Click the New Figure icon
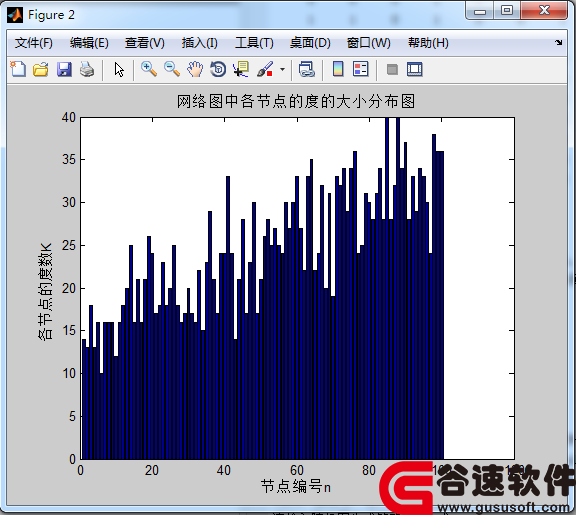Viewport: 576px width, 515px height. tap(18, 69)
